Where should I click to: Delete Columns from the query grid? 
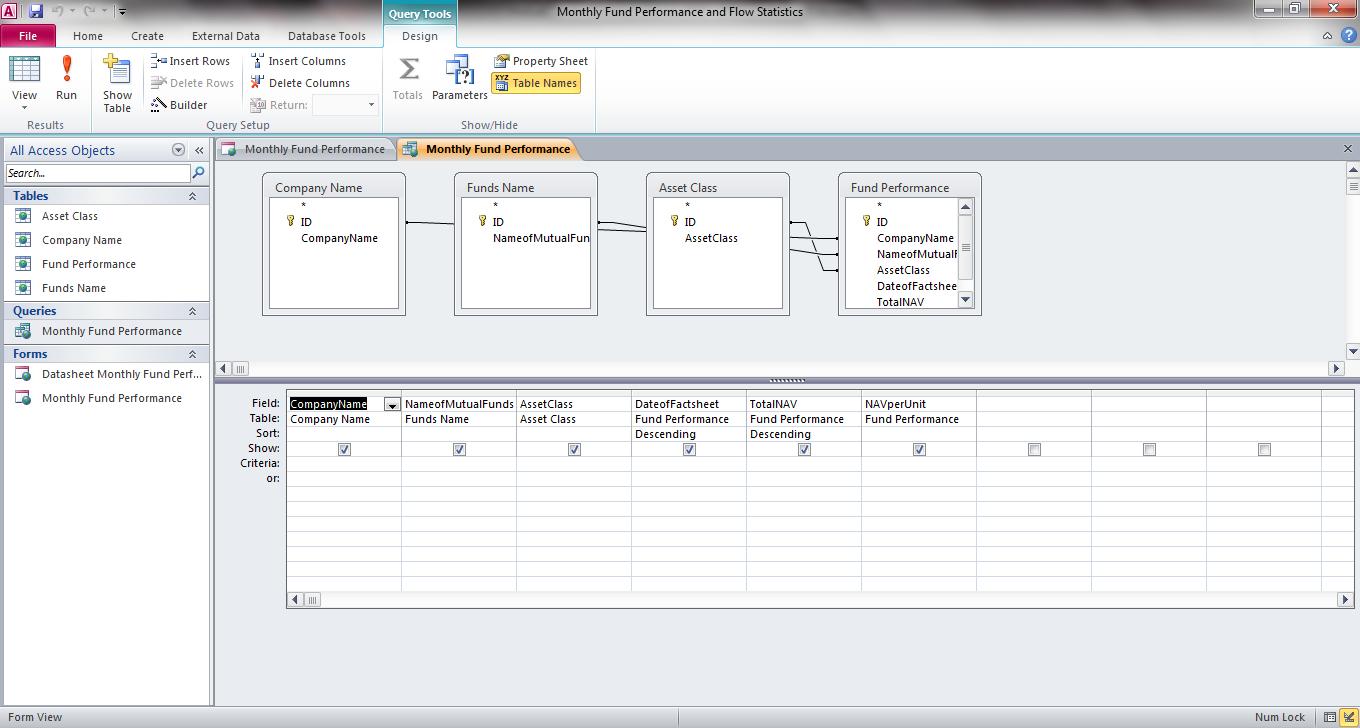coord(300,83)
